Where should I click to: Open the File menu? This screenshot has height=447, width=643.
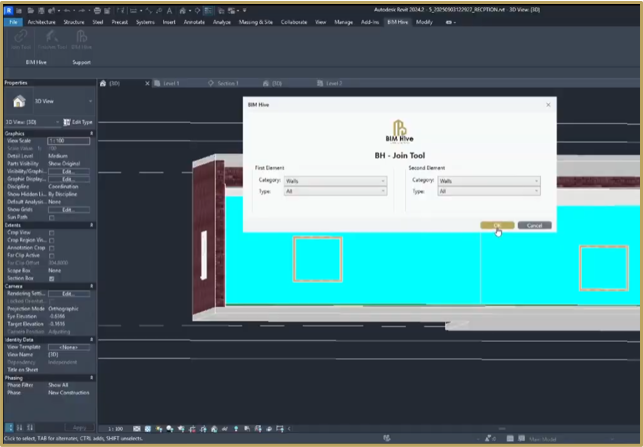pos(13,22)
